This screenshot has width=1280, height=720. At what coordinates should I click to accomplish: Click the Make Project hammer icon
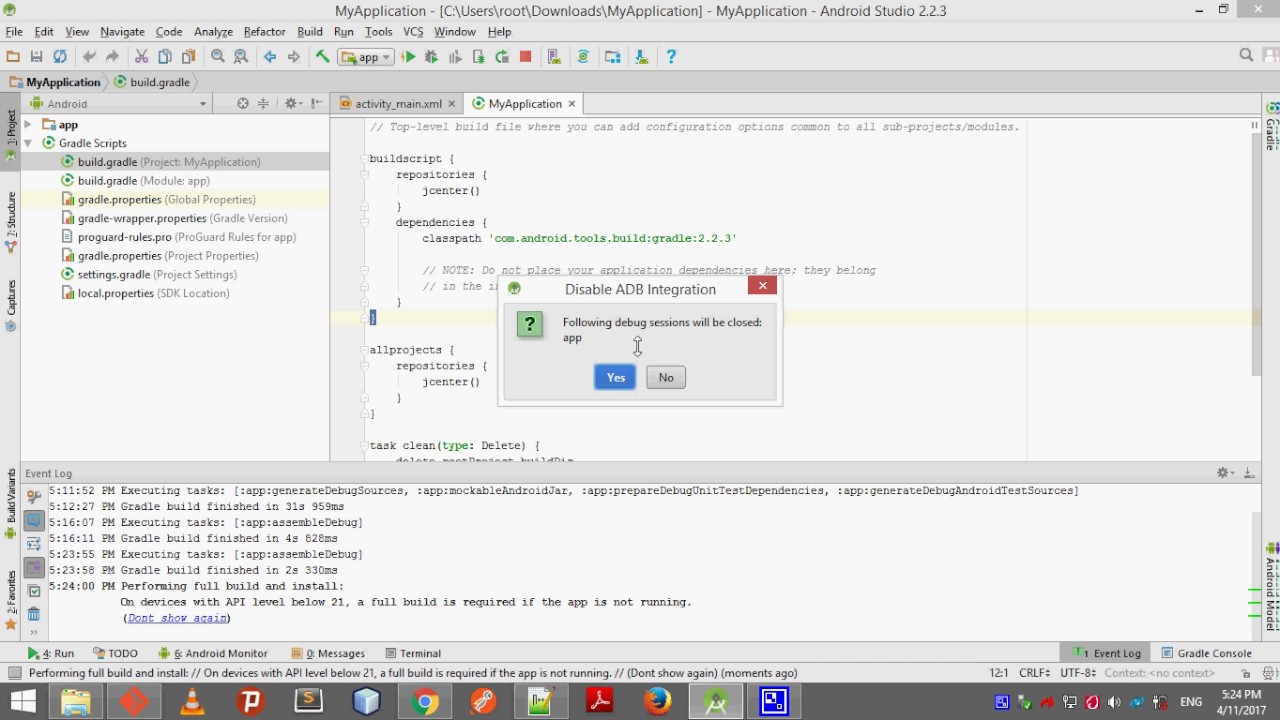click(x=322, y=57)
